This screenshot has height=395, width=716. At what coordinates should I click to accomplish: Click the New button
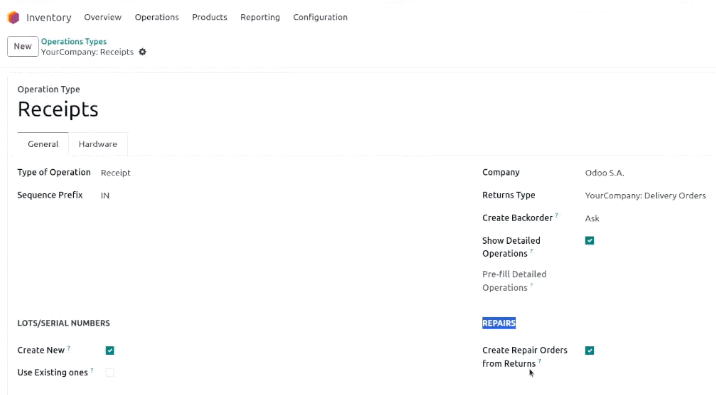tap(22, 47)
